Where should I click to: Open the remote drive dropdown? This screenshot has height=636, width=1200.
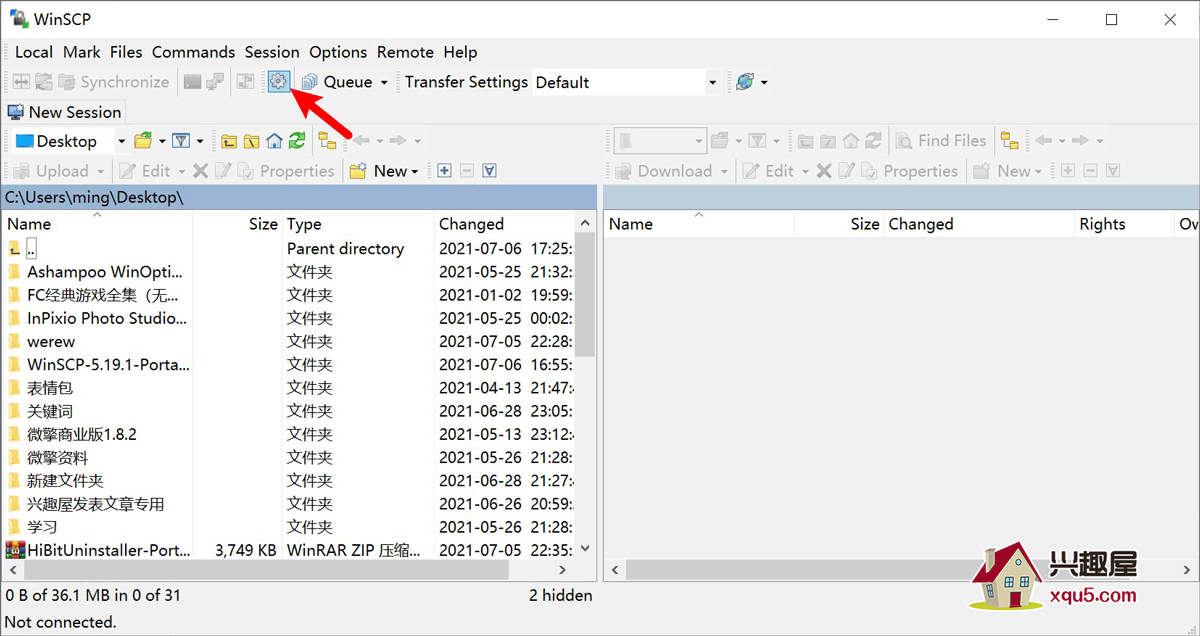coord(699,141)
